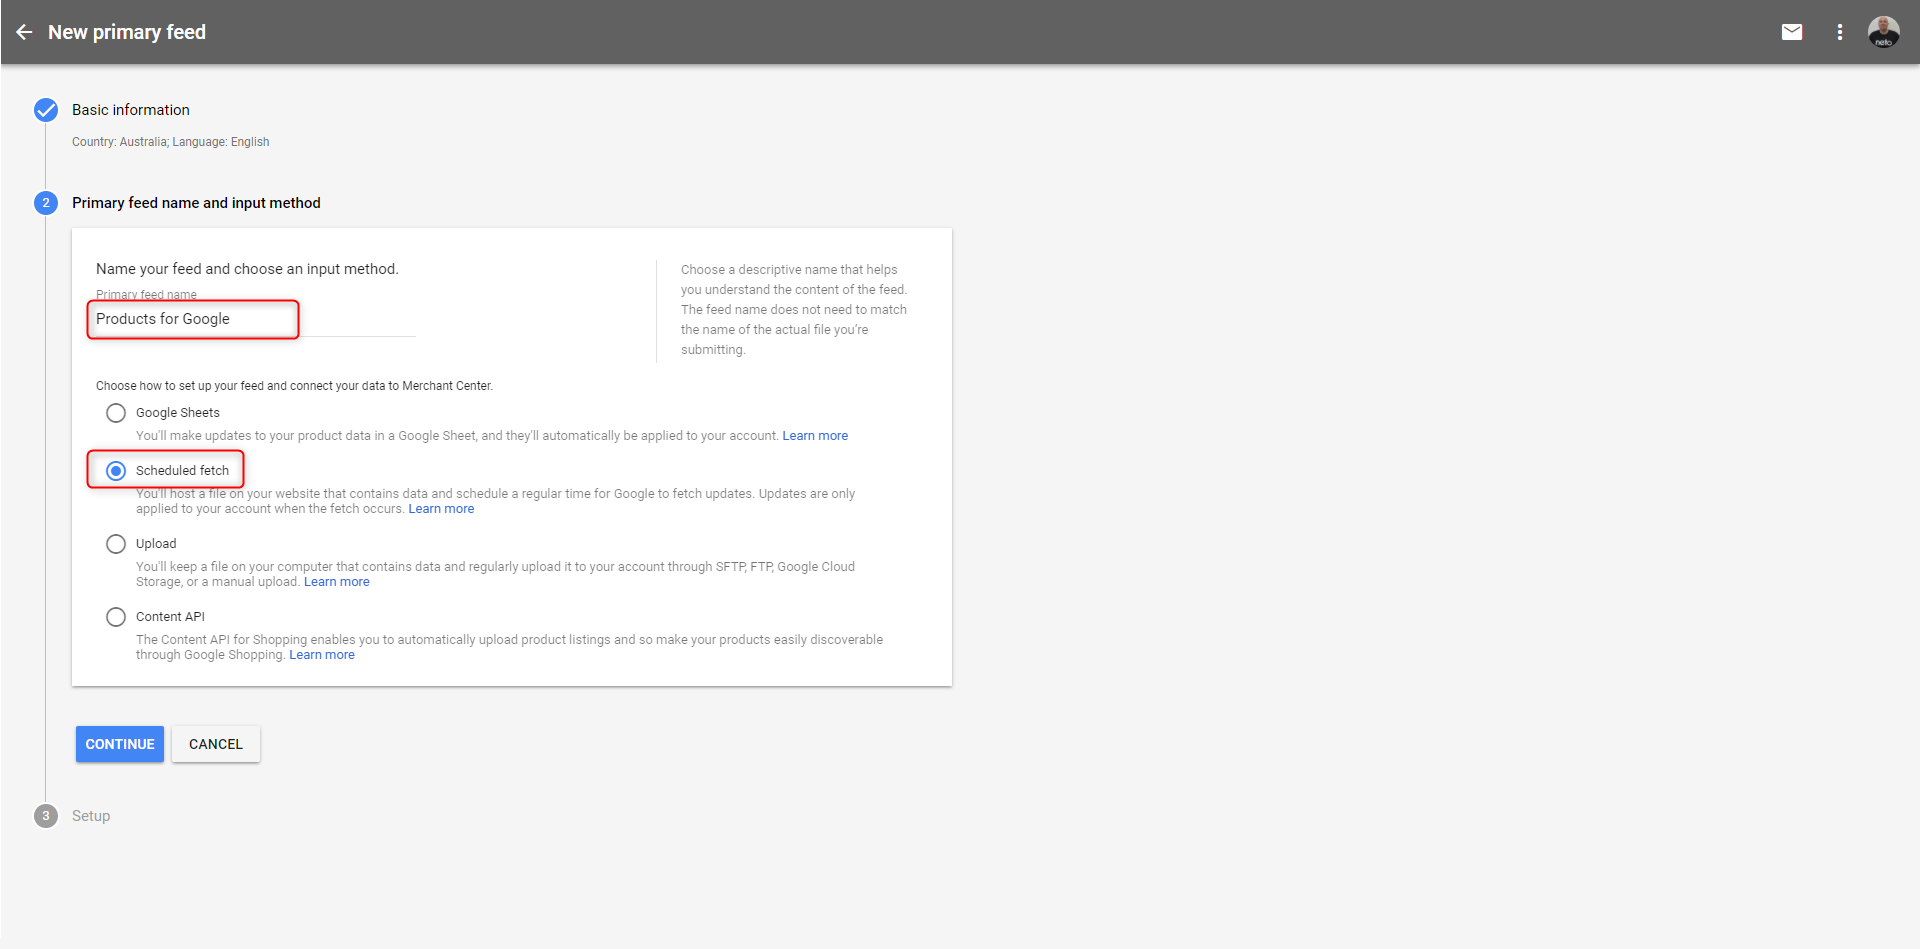
Task: Click the Basic information step title
Action: (x=131, y=110)
